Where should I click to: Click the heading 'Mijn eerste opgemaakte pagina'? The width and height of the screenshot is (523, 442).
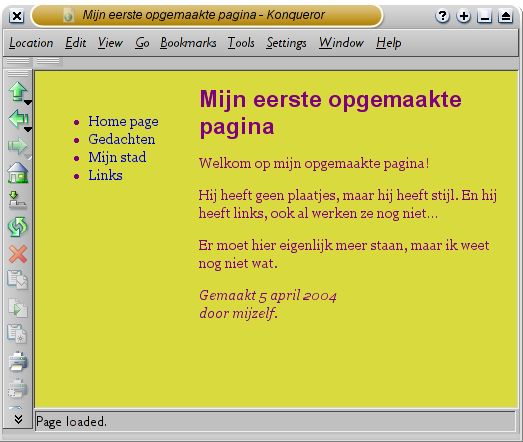point(330,113)
